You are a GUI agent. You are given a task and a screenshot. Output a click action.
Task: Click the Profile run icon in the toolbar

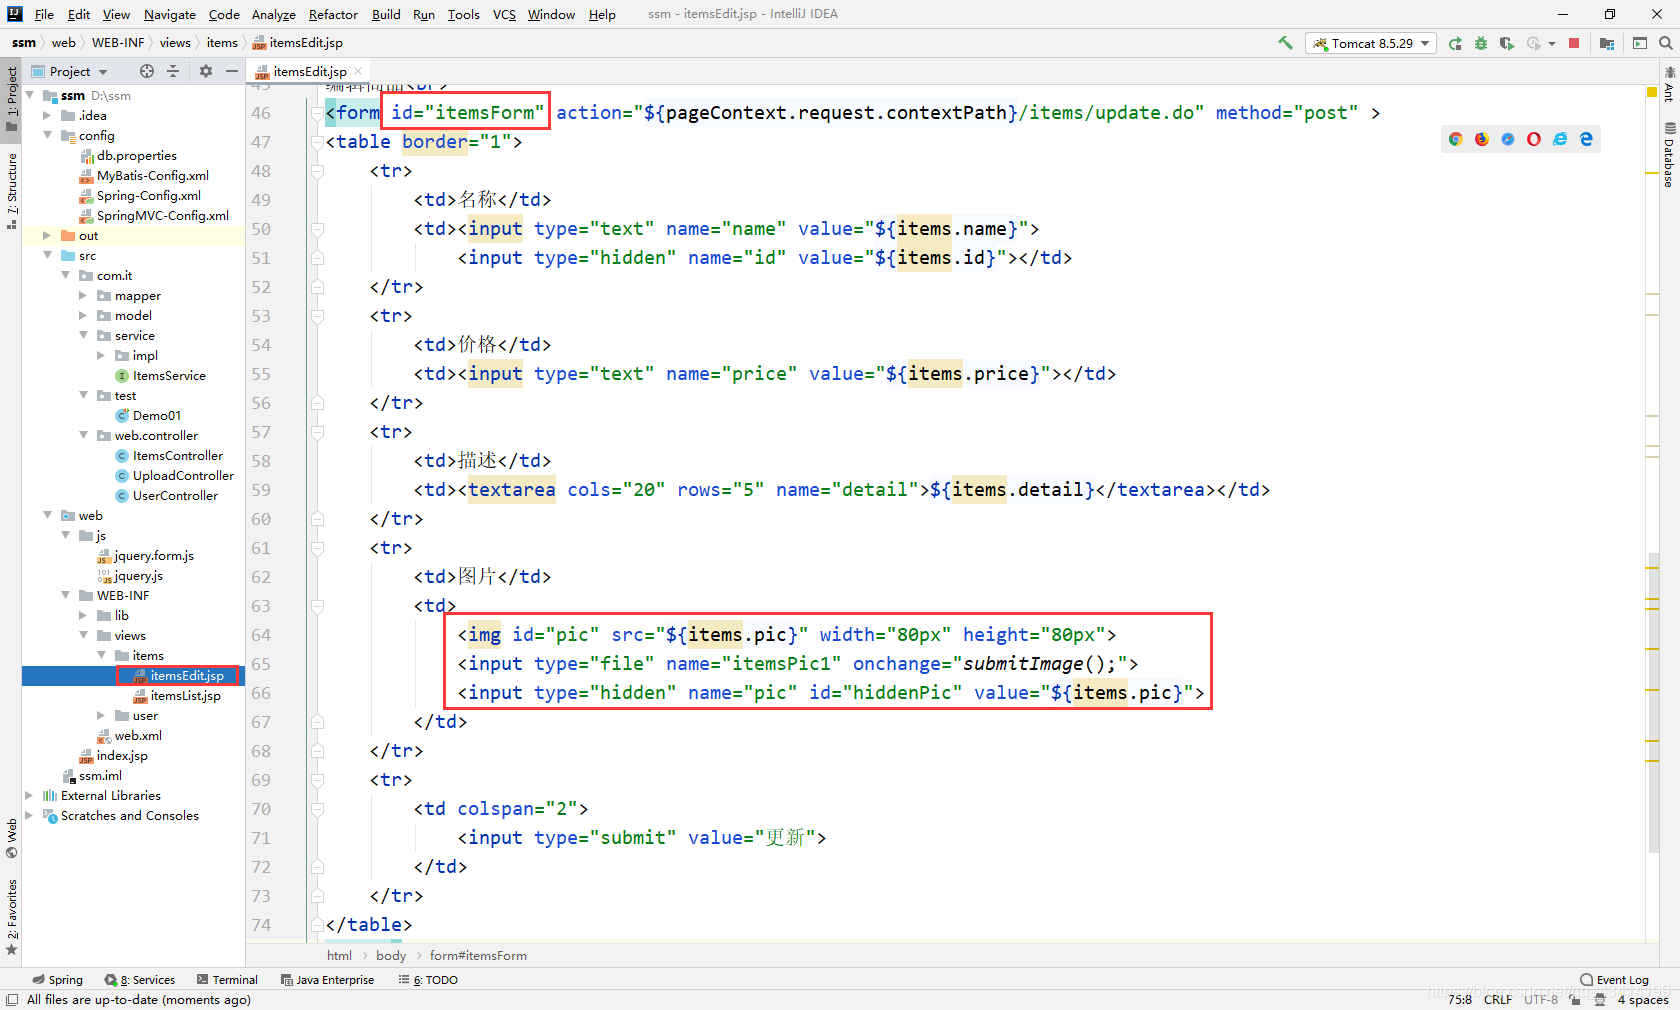(x=1534, y=43)
